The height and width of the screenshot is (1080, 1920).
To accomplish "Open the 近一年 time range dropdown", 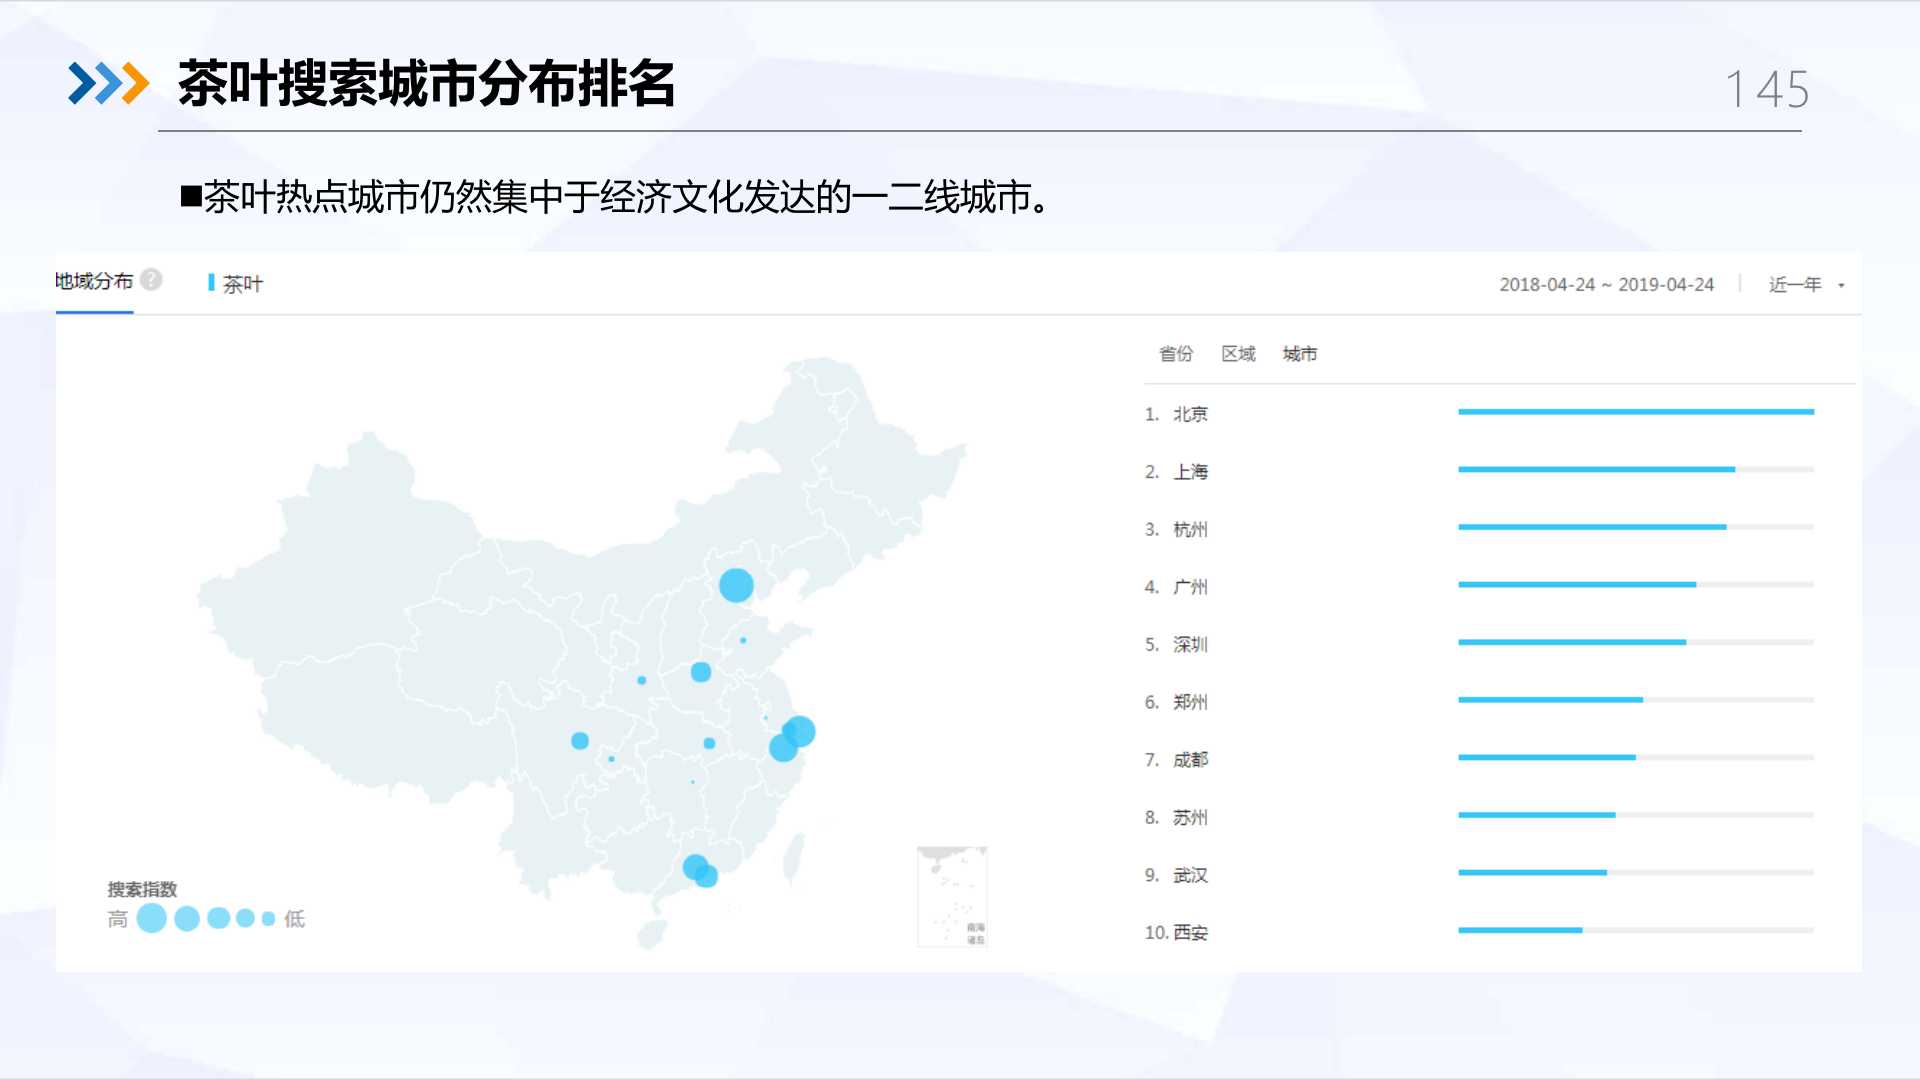I will [1806, 285].
